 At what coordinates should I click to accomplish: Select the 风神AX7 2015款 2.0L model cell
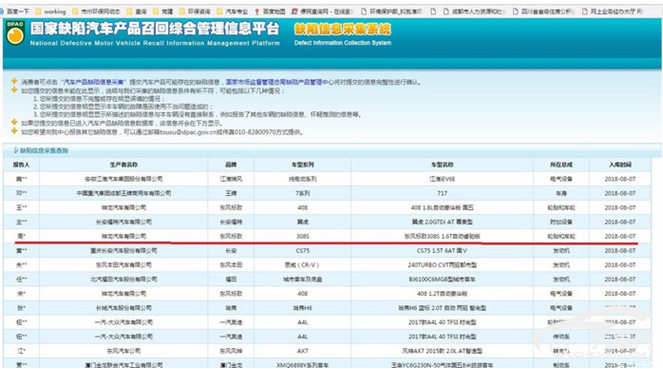pos(442,351)
